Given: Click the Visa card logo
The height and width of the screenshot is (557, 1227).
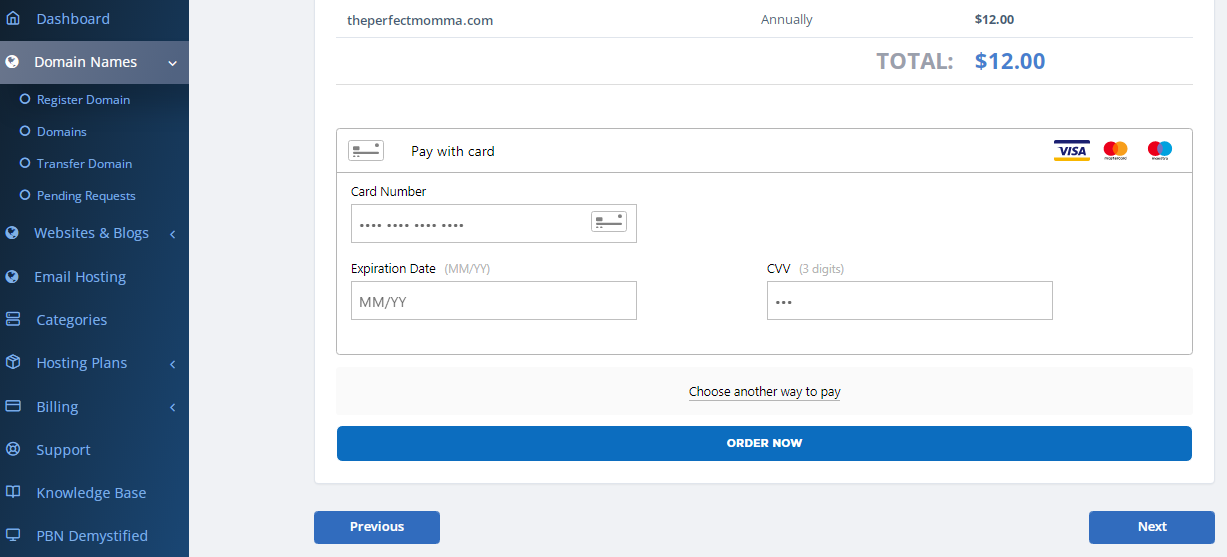Looking at the screenshot, I should 1072,151.
